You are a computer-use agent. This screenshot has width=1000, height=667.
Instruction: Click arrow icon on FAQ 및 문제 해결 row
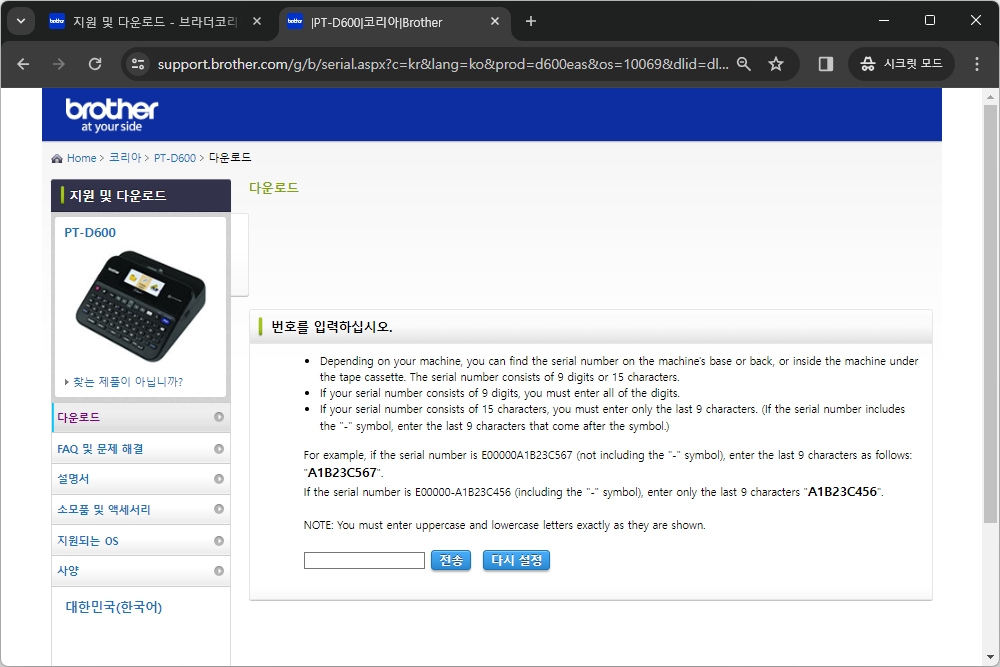219,449
